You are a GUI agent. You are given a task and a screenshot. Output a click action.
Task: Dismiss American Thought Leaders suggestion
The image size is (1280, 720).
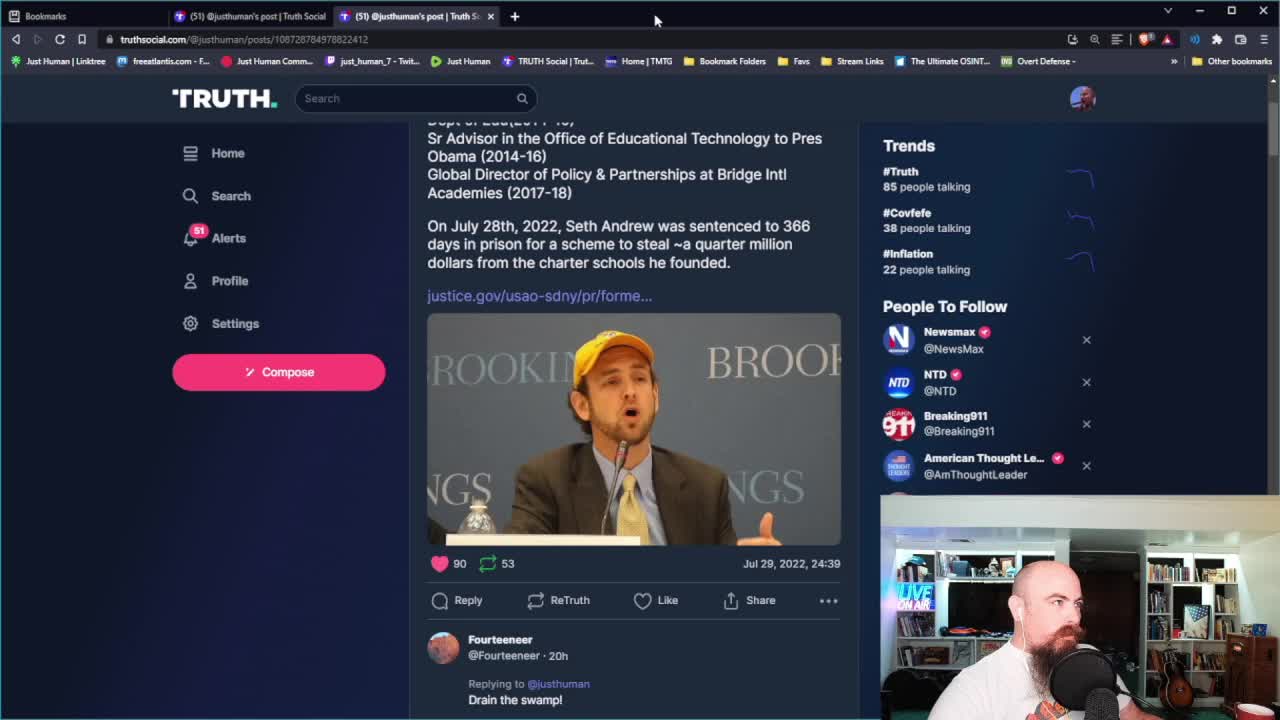1086,466
